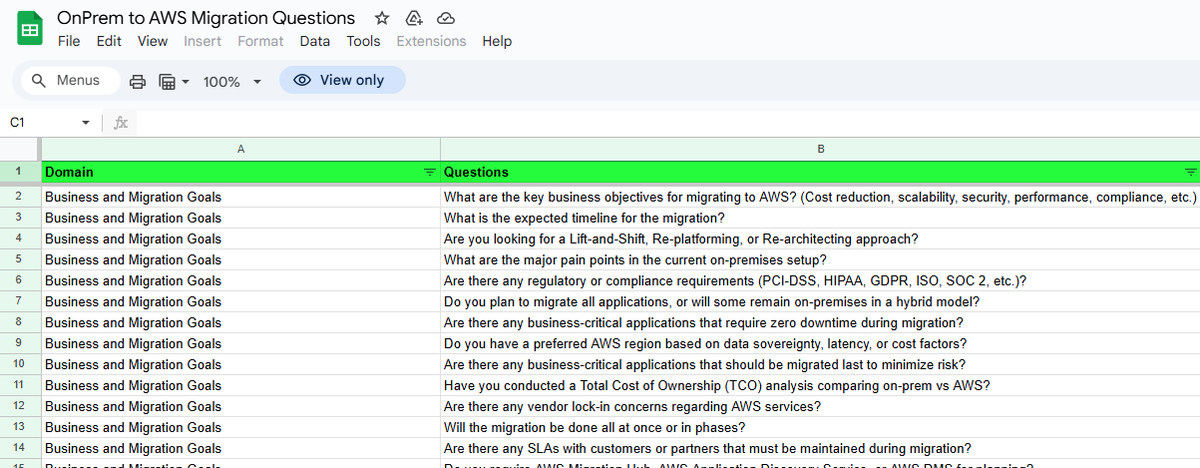This screenshot has width=1200, height=468.
Task: Click the zero downtime question cell
Action: (x=820, y=322)
